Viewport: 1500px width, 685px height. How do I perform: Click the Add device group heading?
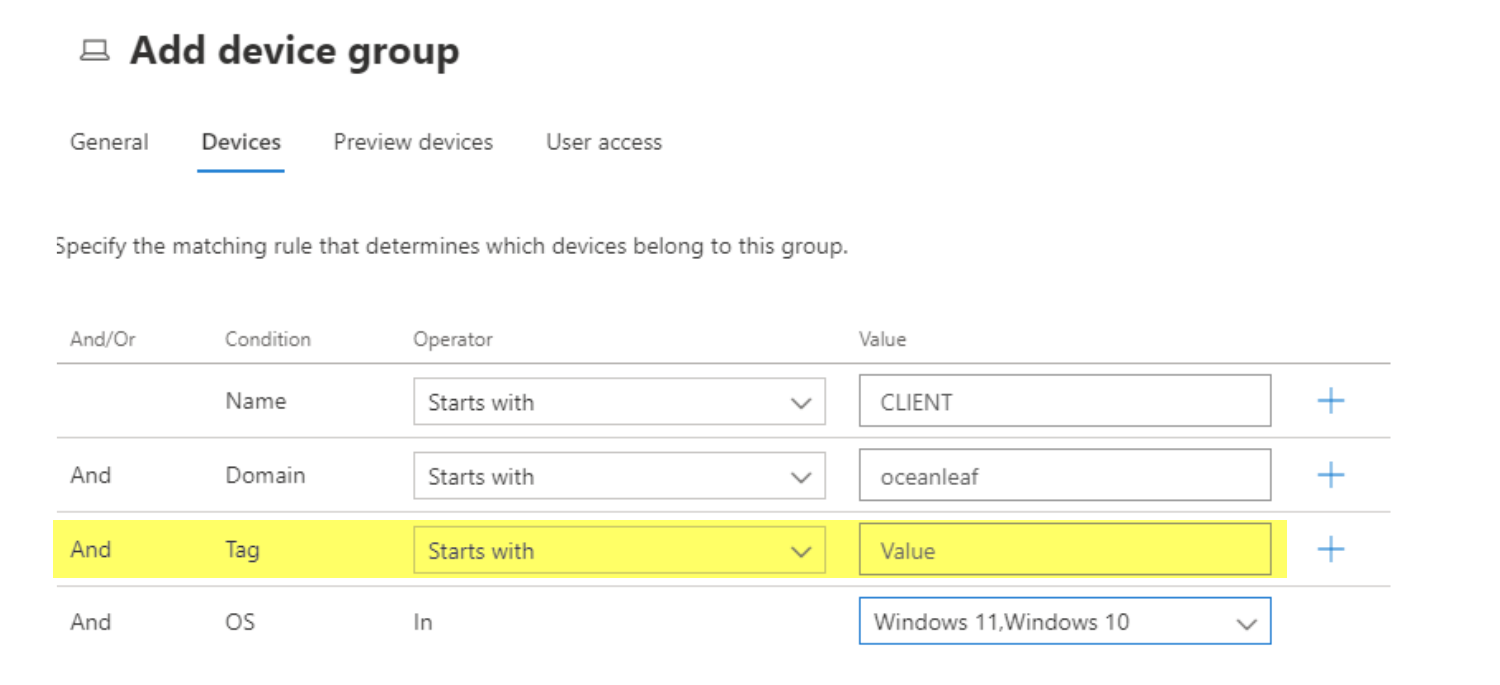[294, 51]
